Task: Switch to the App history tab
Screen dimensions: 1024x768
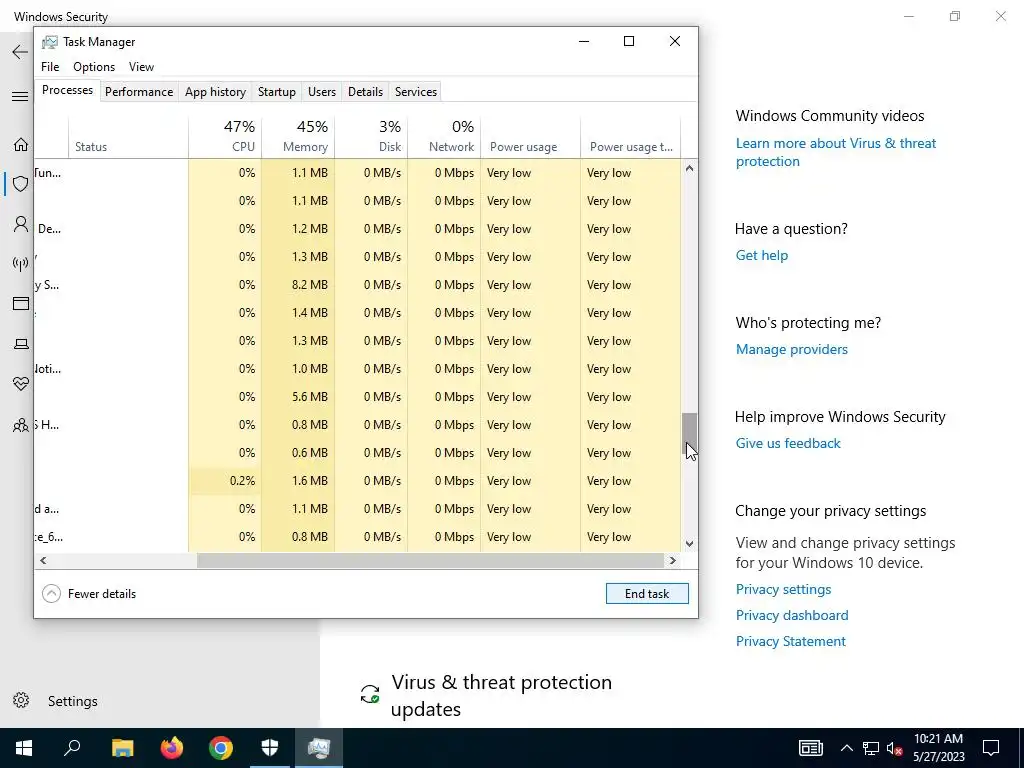Action: (x=216, y=91)
